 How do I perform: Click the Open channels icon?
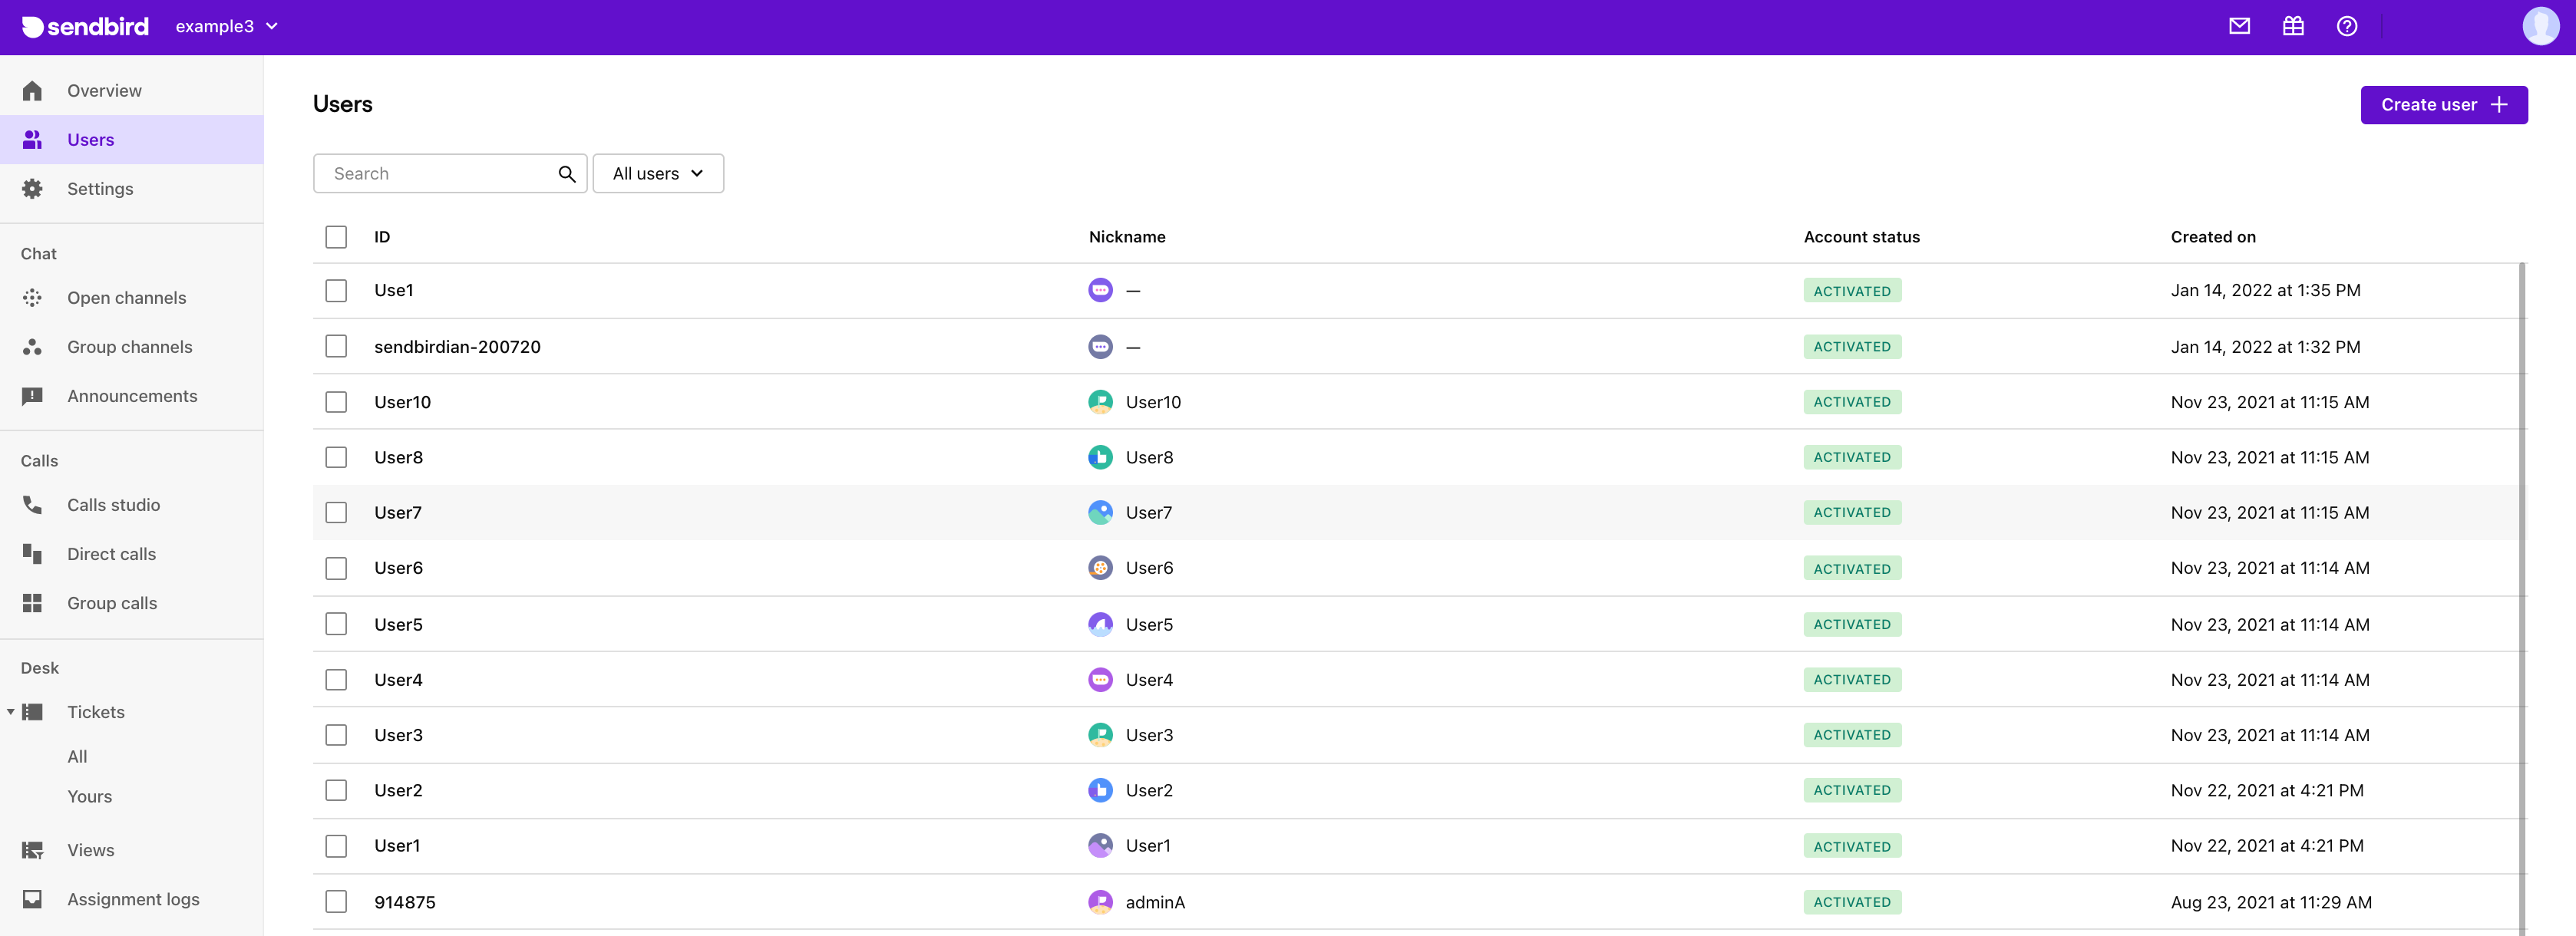33,297
